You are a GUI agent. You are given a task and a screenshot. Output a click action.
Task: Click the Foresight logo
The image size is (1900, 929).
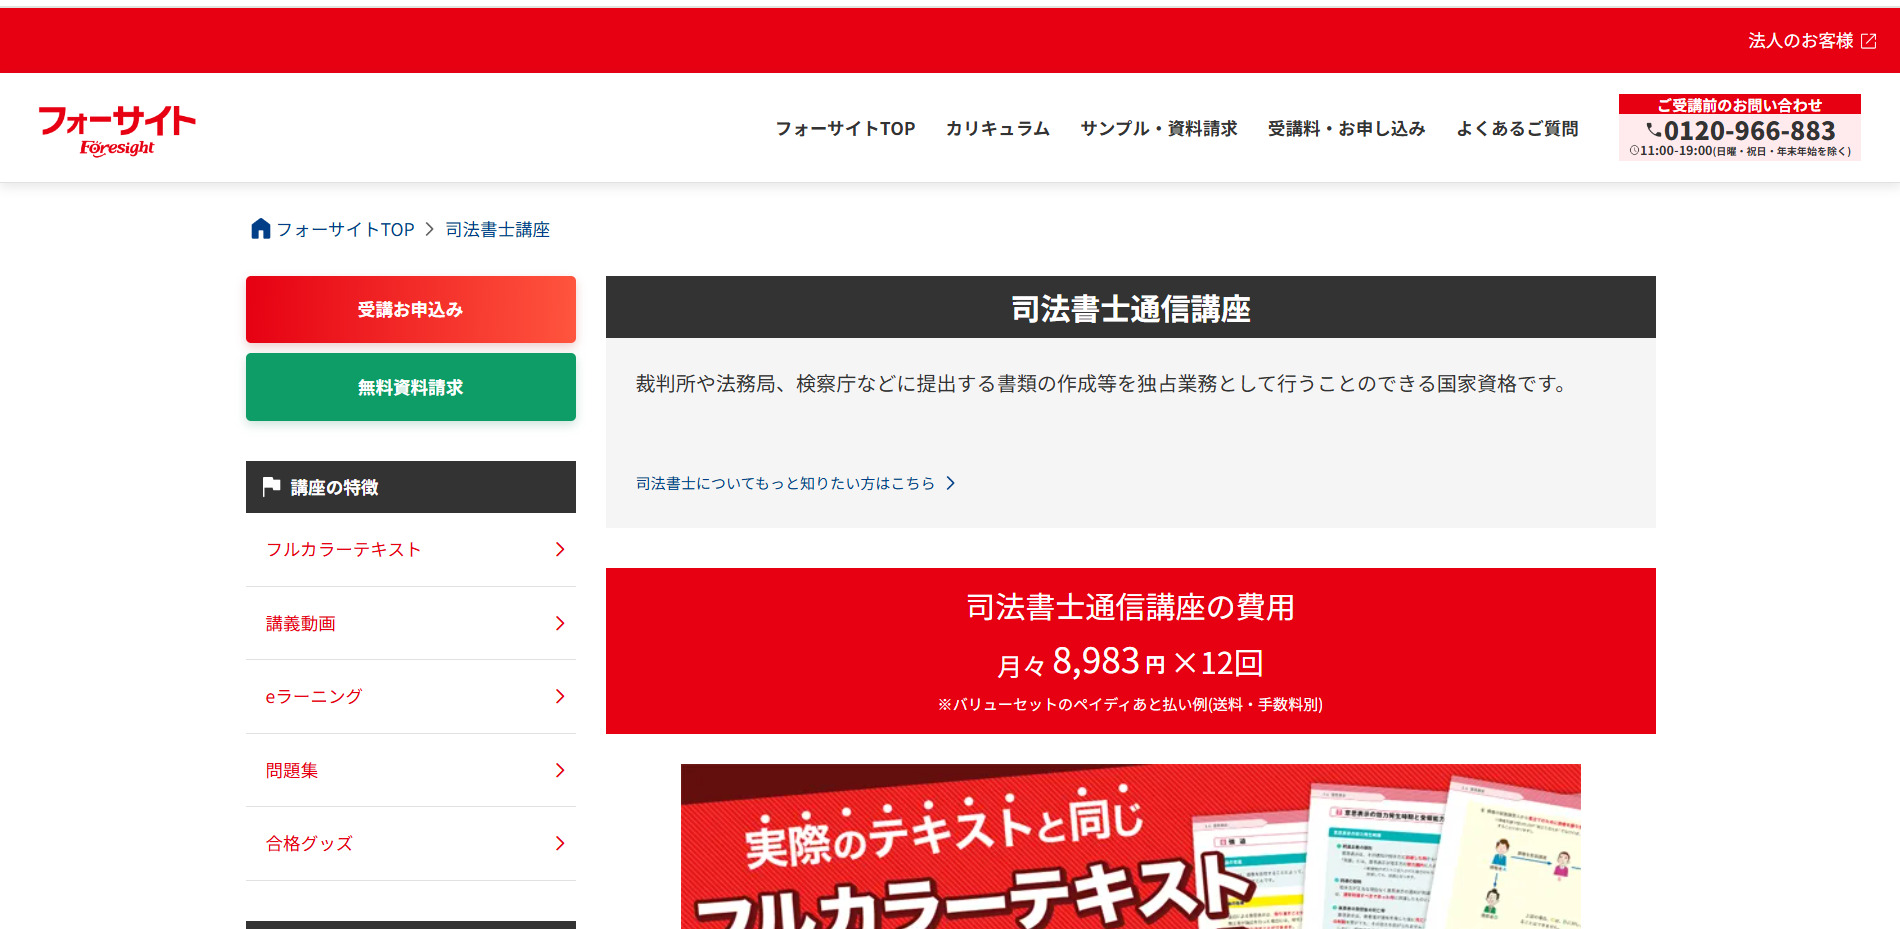pyautogui.click(x=117, y=130)
